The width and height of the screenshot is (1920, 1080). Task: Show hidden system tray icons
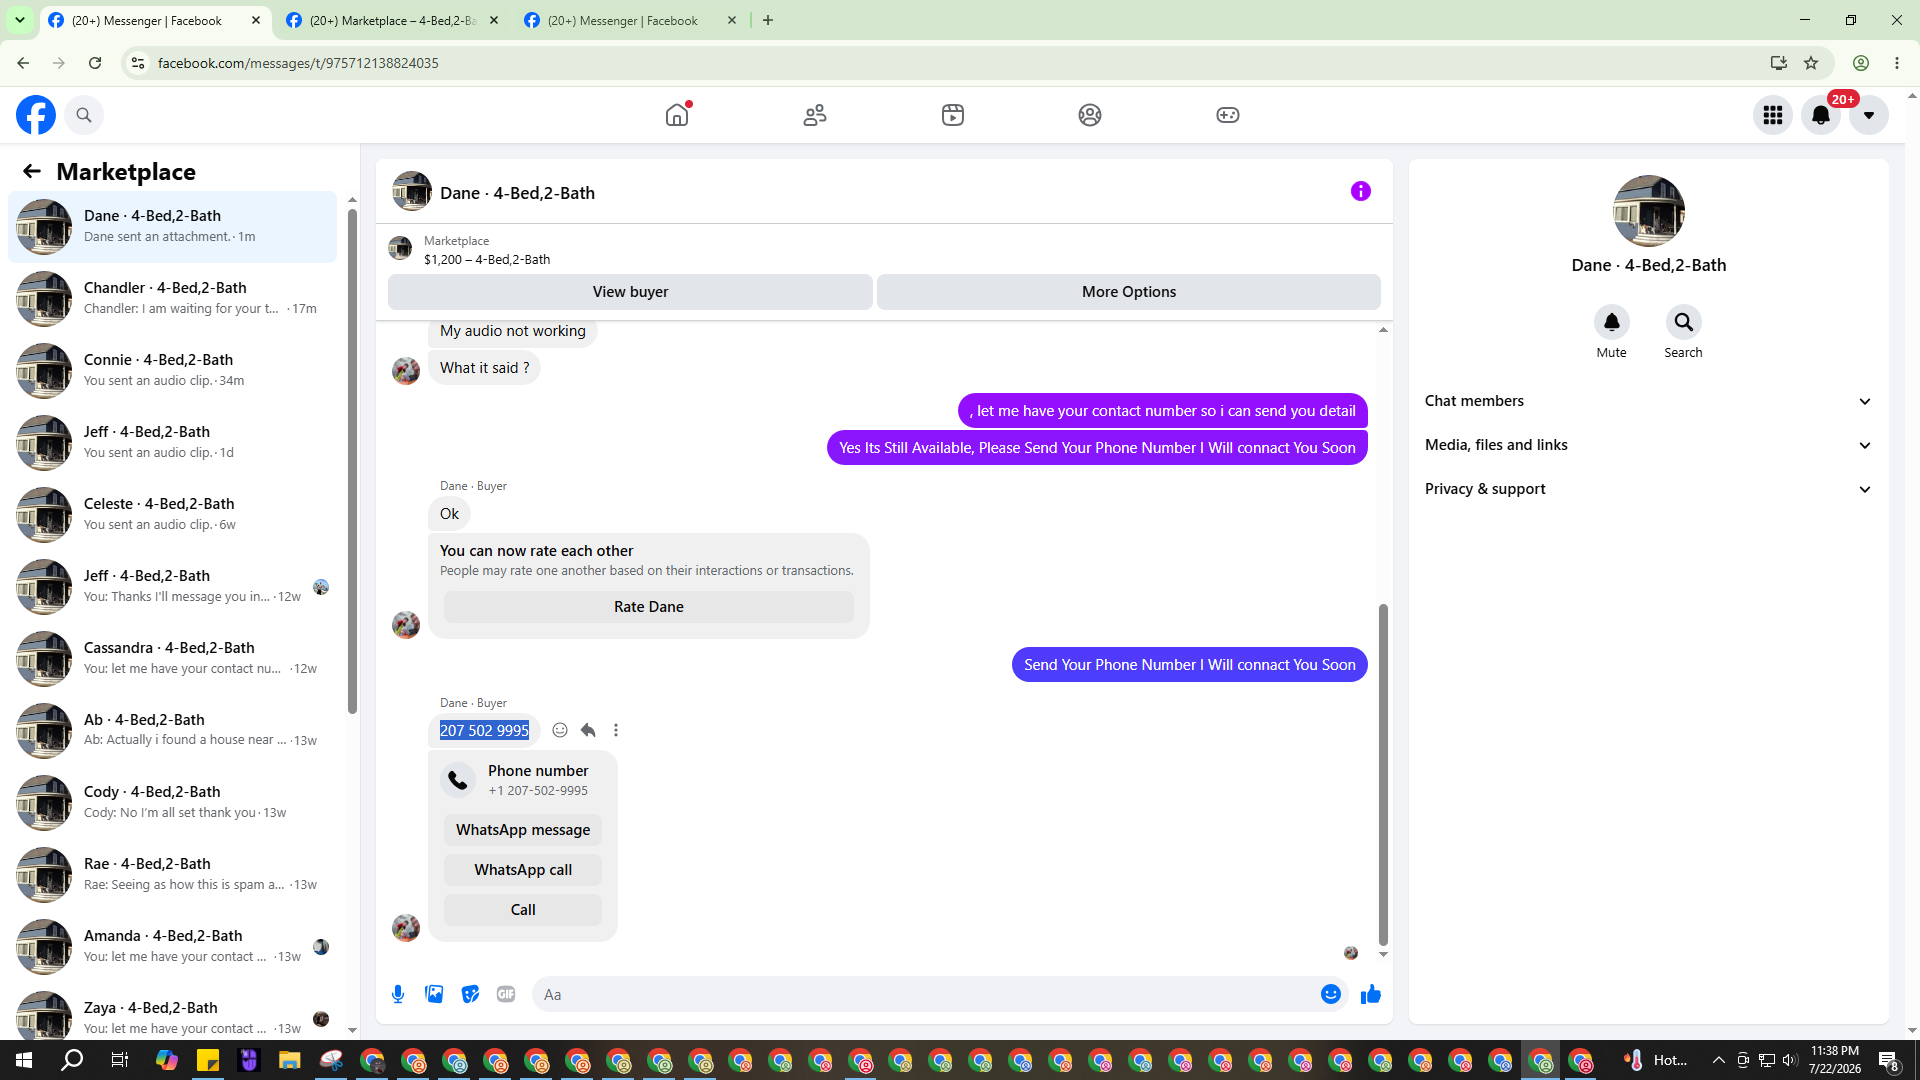click(1719, 1060)
